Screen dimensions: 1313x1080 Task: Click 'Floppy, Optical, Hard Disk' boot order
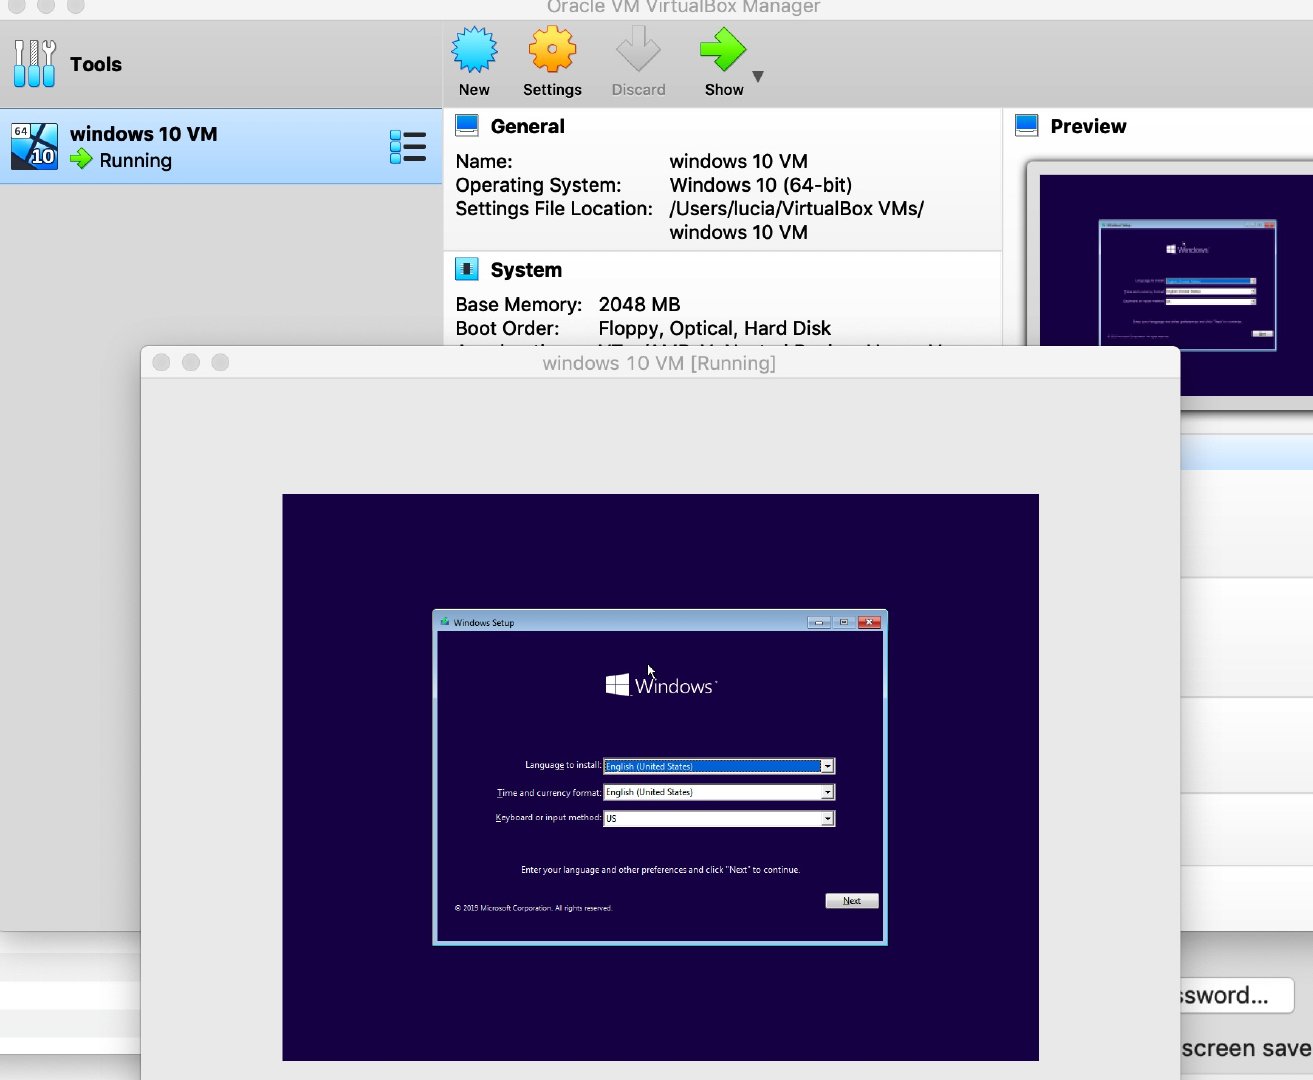[x=715, y=328]
